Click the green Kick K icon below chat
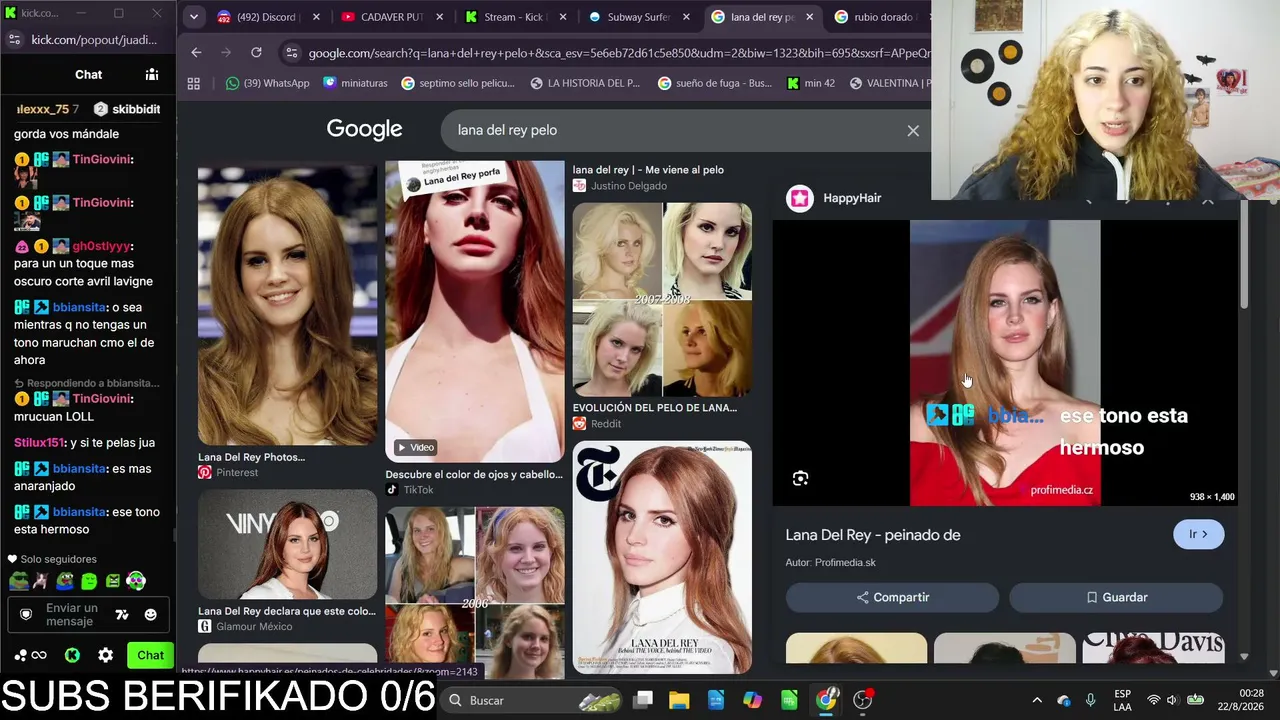 72,656
